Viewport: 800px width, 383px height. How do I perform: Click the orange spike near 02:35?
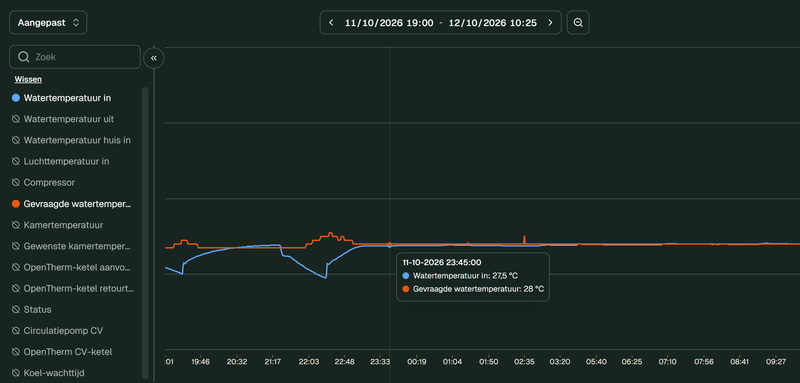coord(524,240)
